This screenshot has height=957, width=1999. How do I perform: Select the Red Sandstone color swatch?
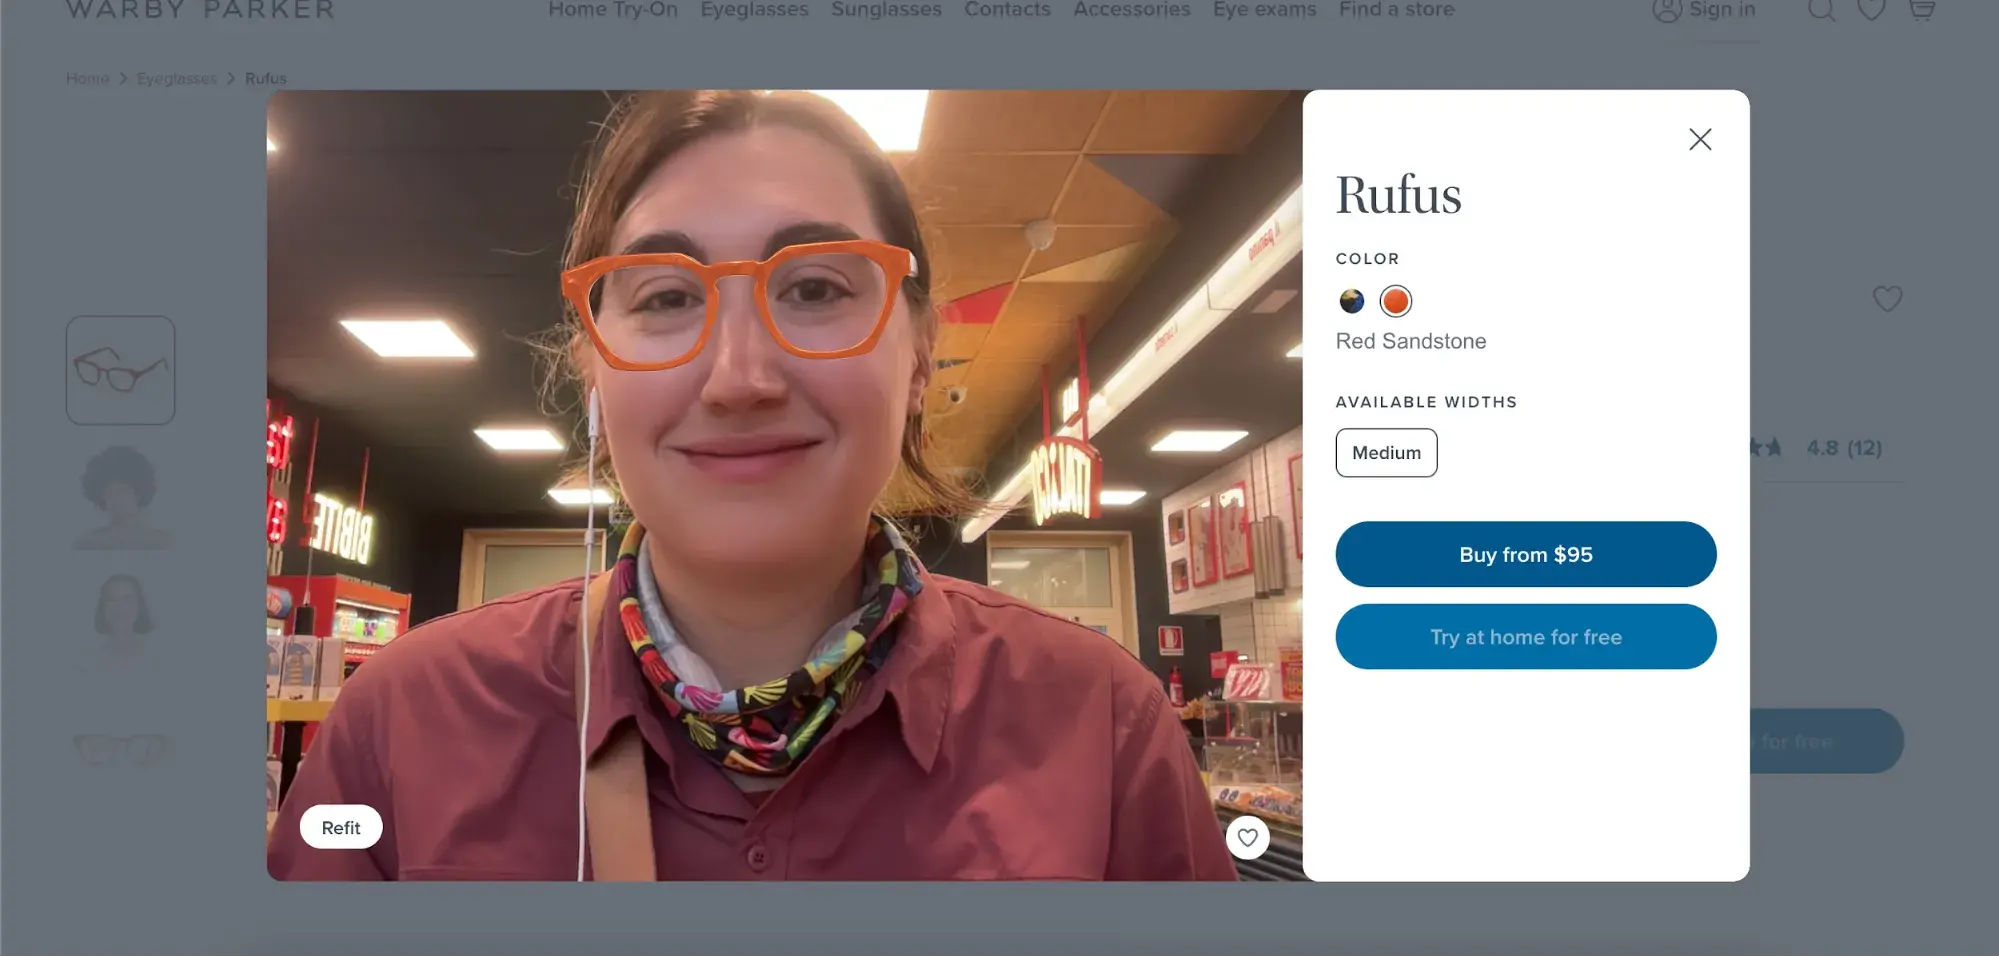point(1395,301)
